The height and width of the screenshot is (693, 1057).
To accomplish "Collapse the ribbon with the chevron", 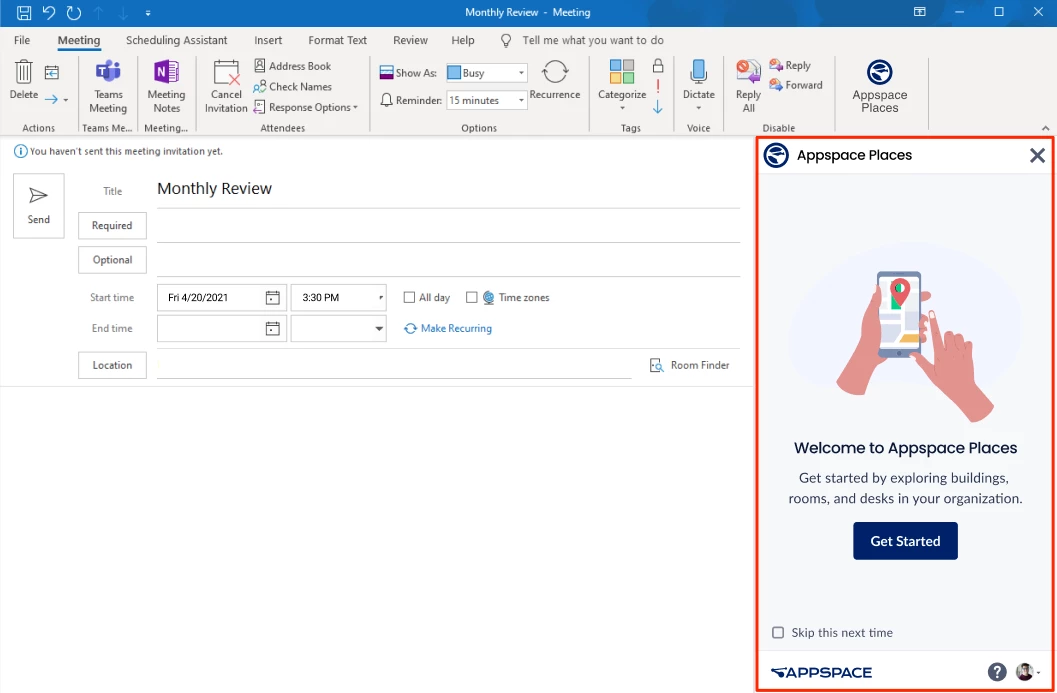I will pyautogui.click(x=1045, y=128).
